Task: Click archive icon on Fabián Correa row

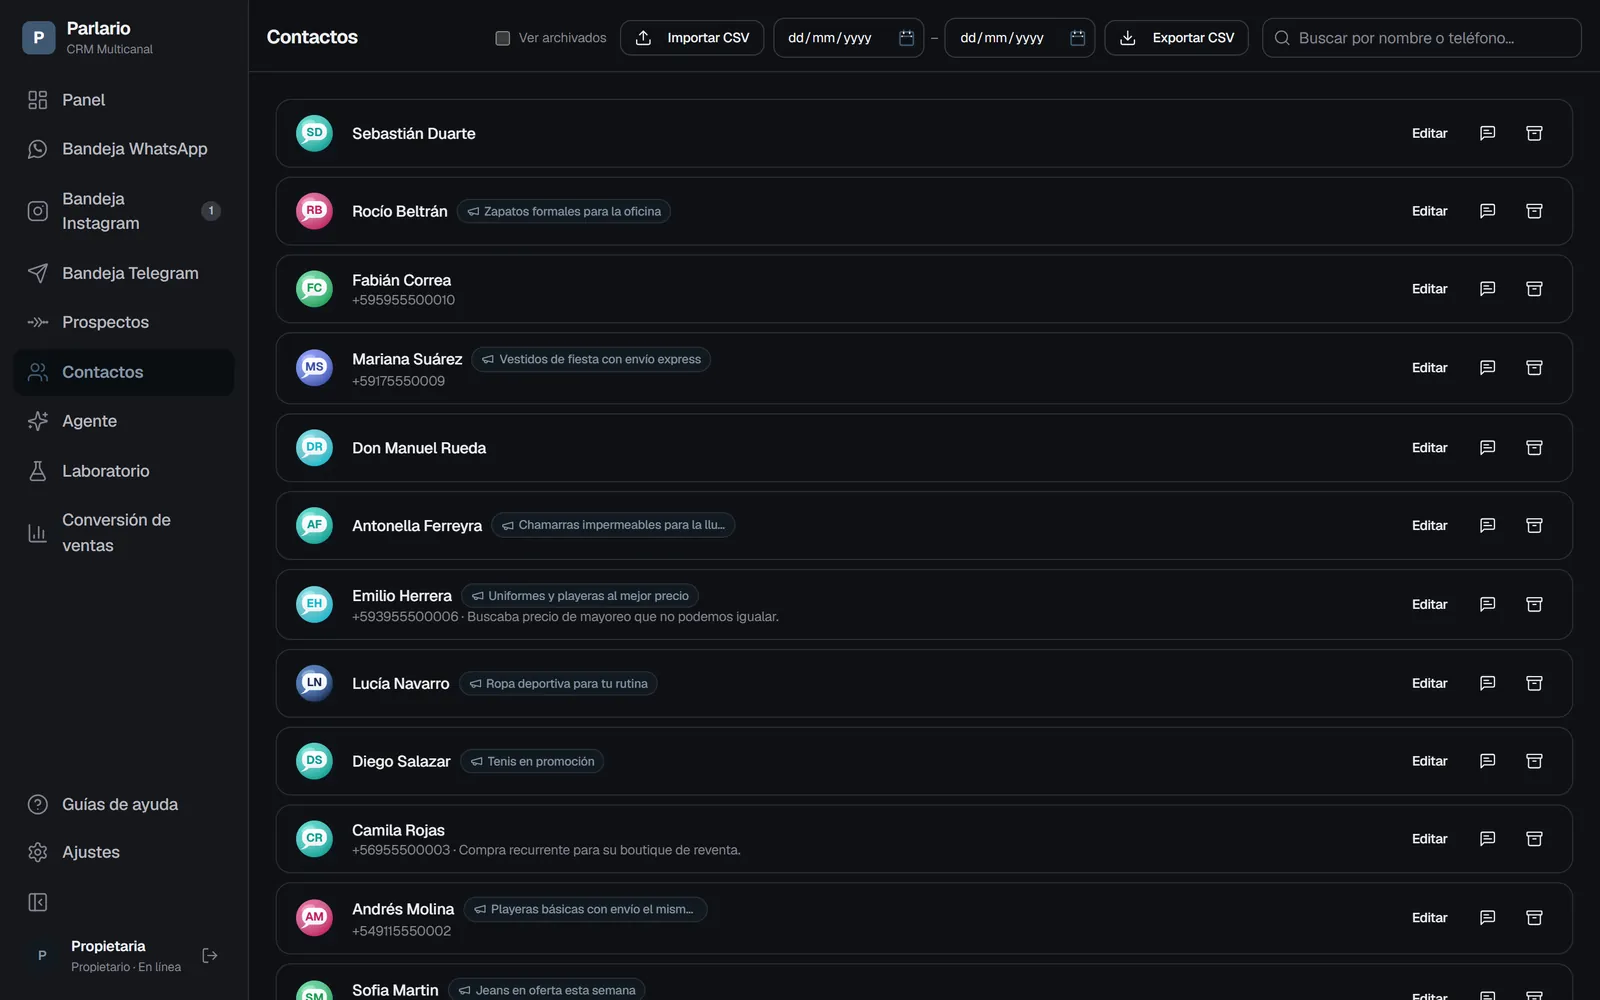Action: 1534,289
